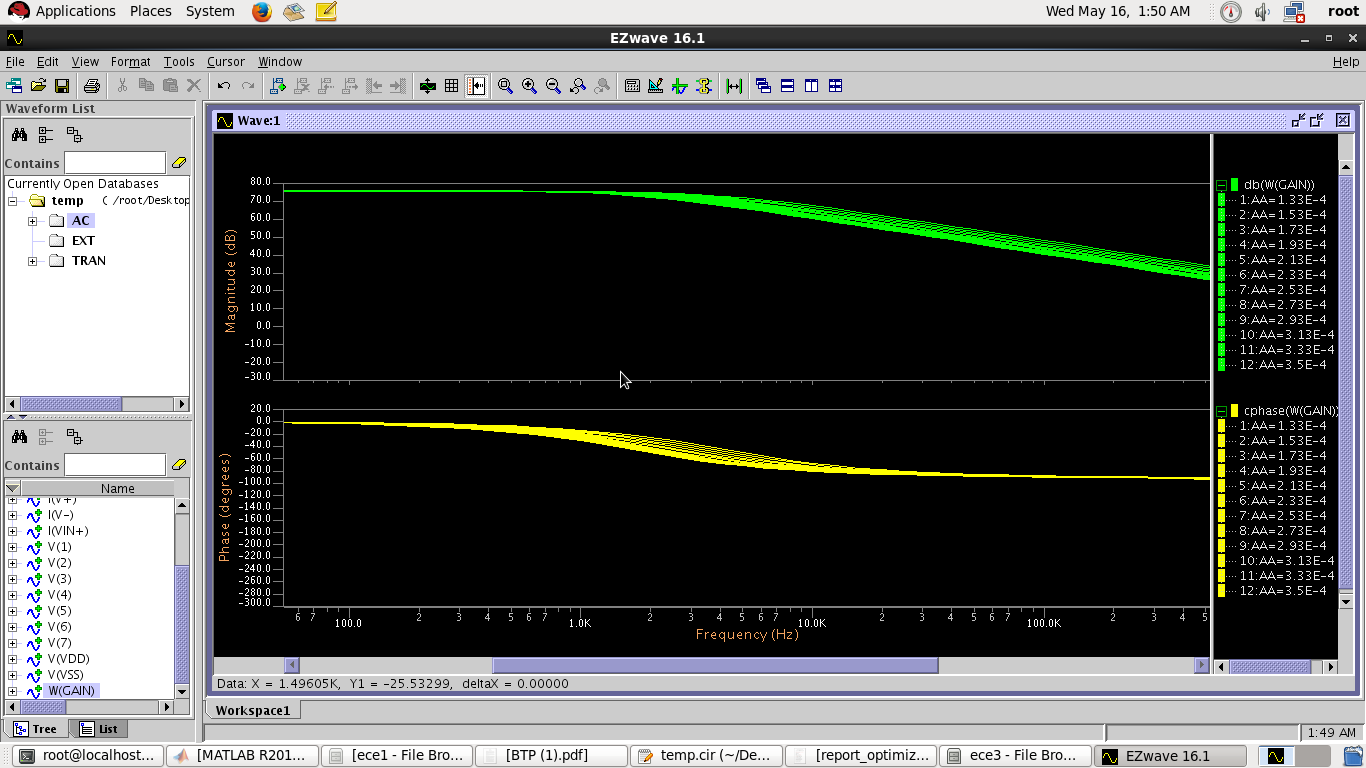
Task: Click yellow swatch for 12:AA=3.5E-4 phase
Action: [1221, 591]
